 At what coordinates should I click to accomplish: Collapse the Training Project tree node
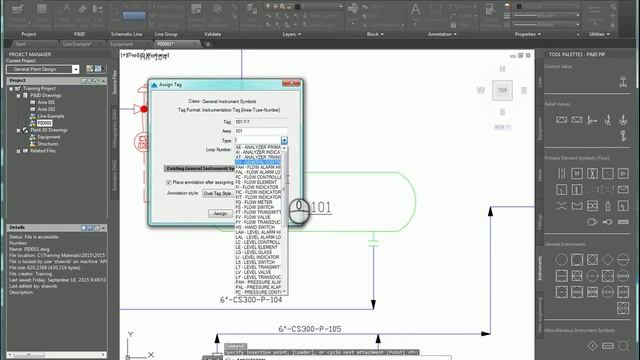click(11, 89)
